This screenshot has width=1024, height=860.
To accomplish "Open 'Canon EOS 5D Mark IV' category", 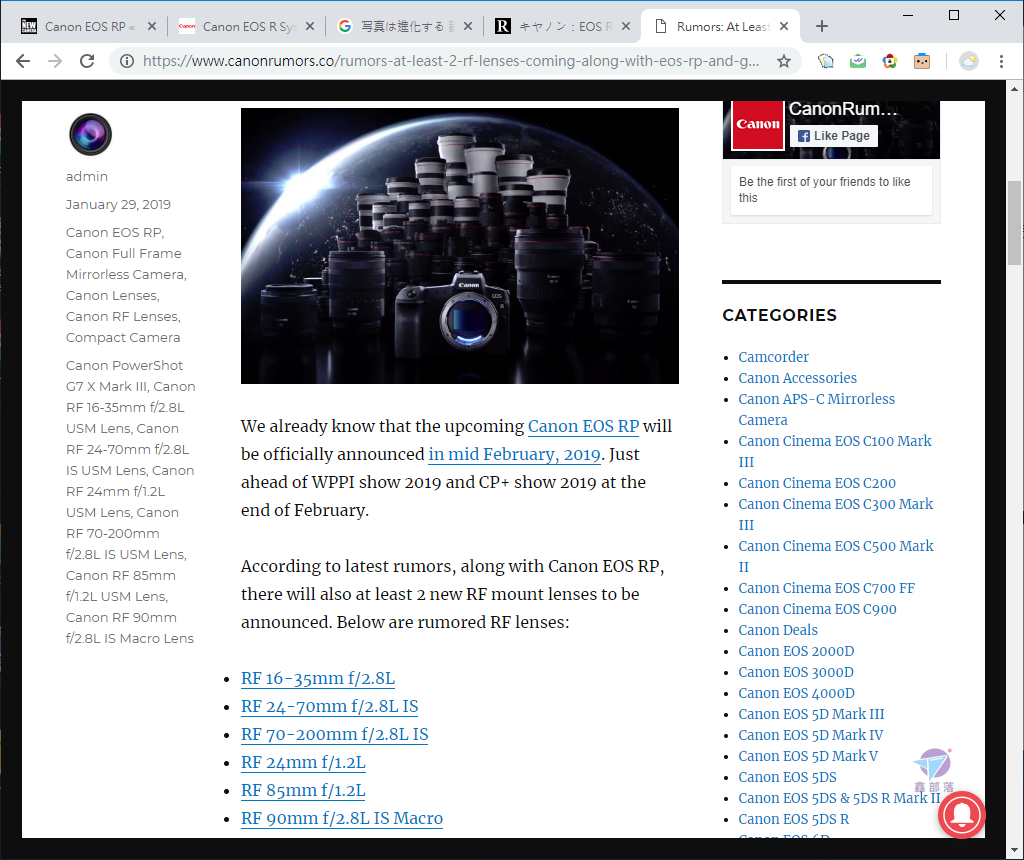I will click(x=810, y=735).
